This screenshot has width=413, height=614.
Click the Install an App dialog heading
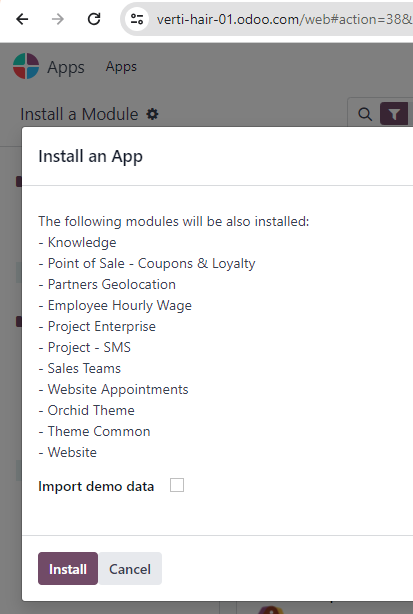click(x=90, y=156)
